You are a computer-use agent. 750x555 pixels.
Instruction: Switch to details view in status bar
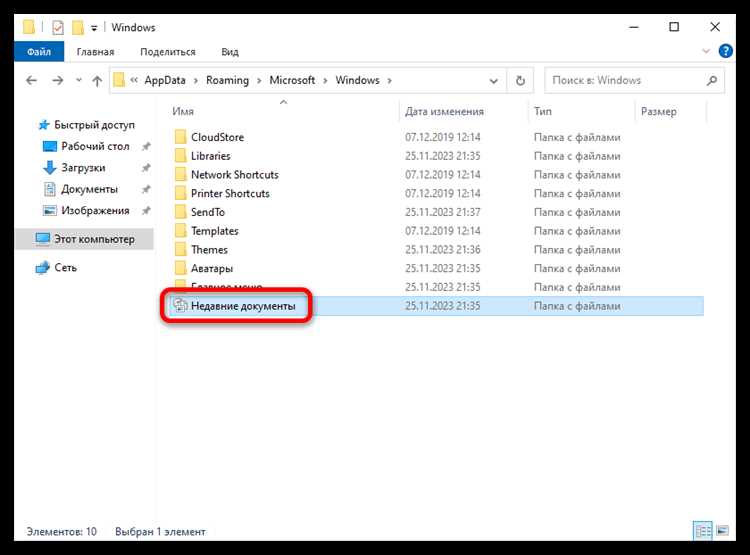coord(703,531)
